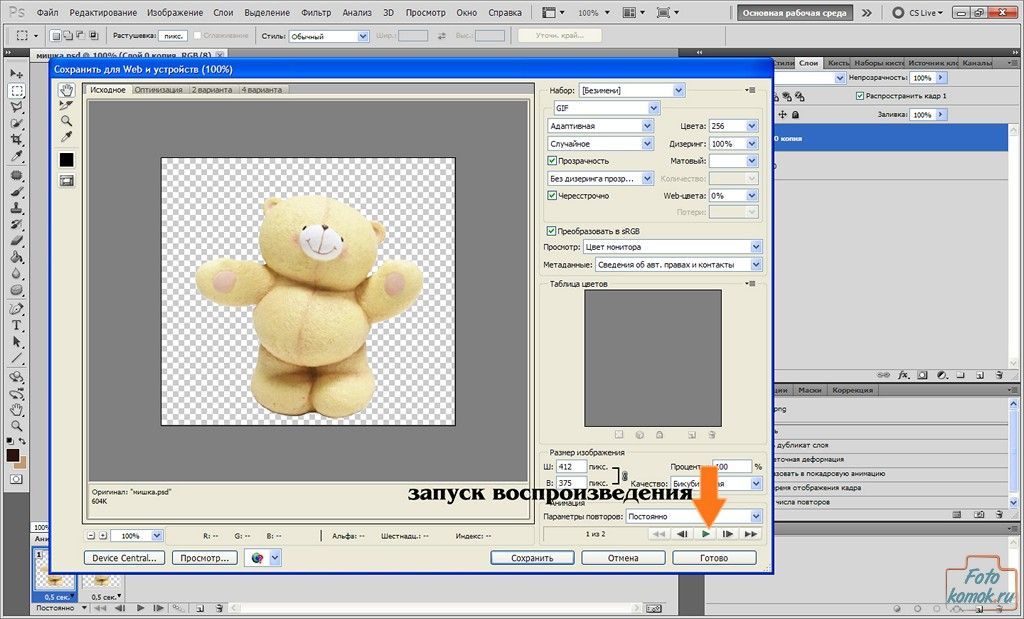
Task: Select the Crop tool in main toolbar
Action: (17, 140)
